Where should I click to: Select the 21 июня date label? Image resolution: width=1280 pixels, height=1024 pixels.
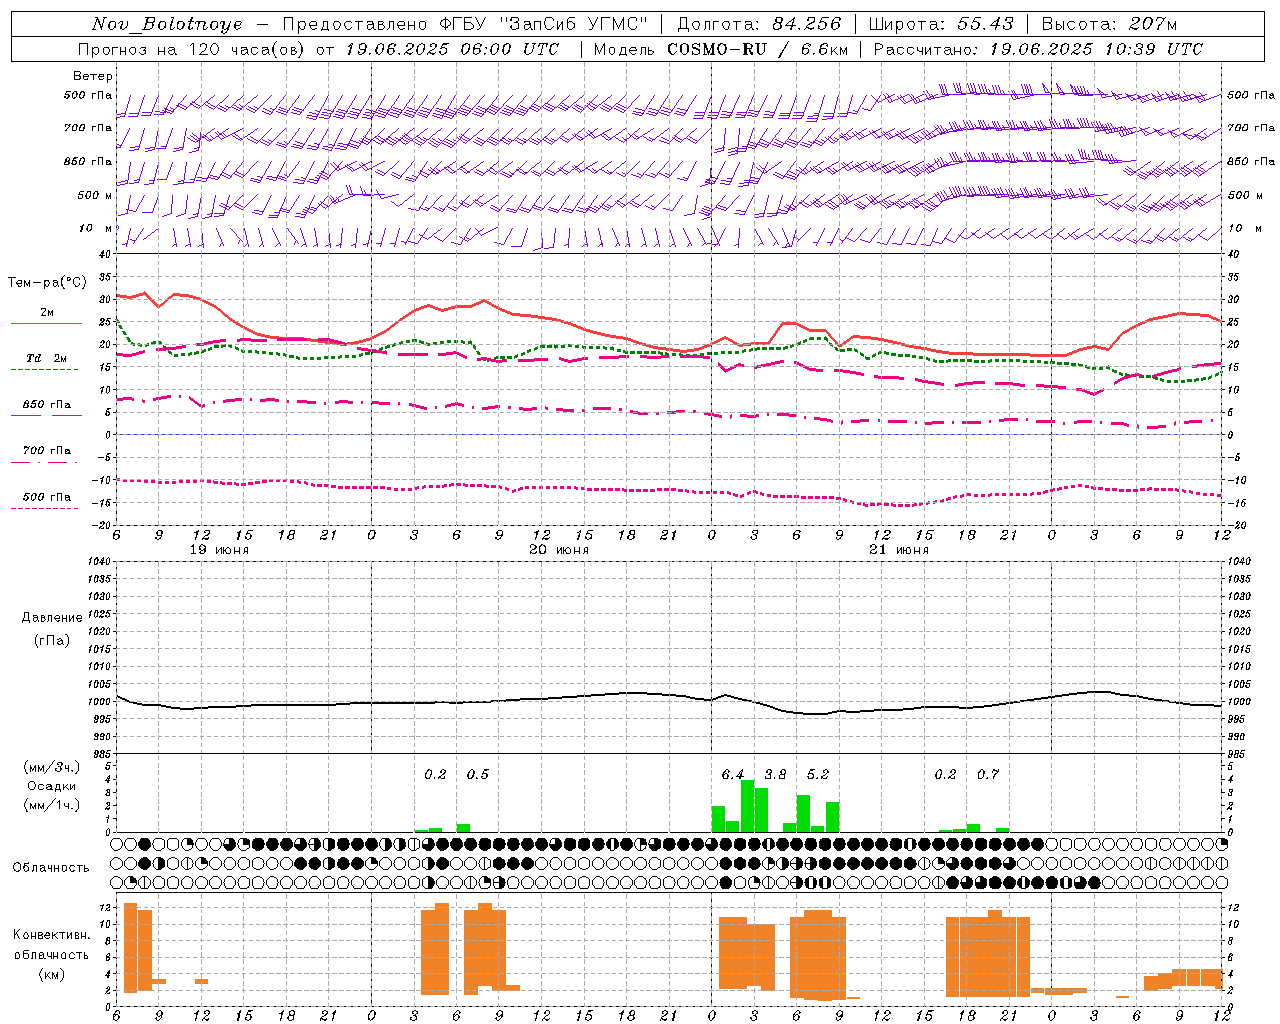[x=898, y=549]
